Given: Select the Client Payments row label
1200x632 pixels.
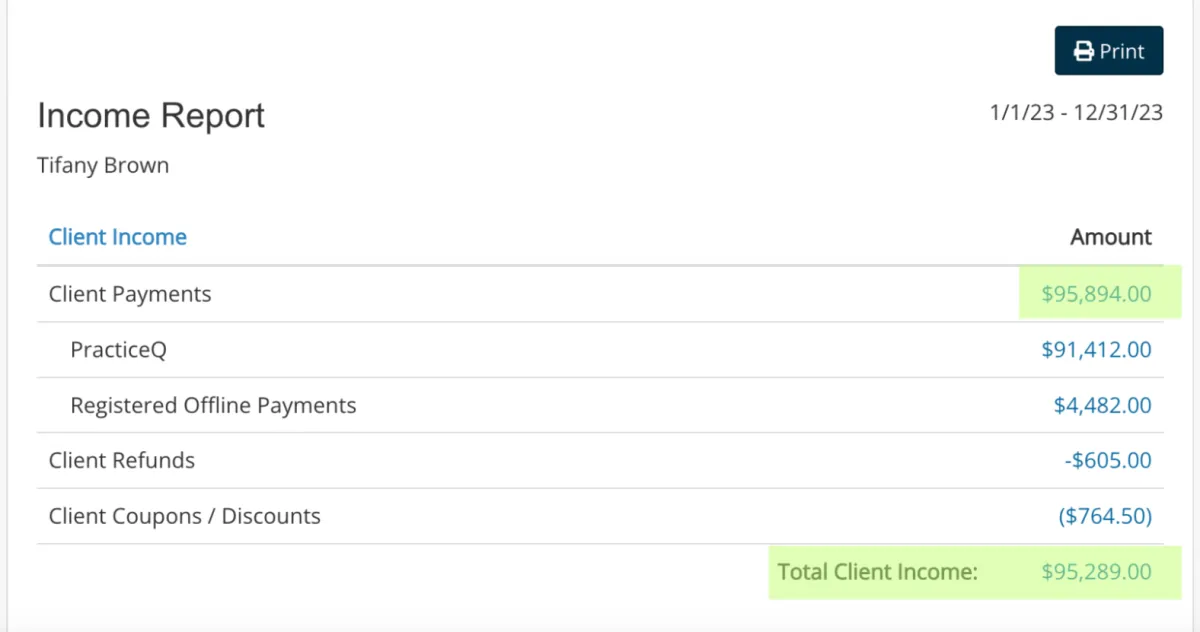Looking at the screenshot, I should [130, 294].
